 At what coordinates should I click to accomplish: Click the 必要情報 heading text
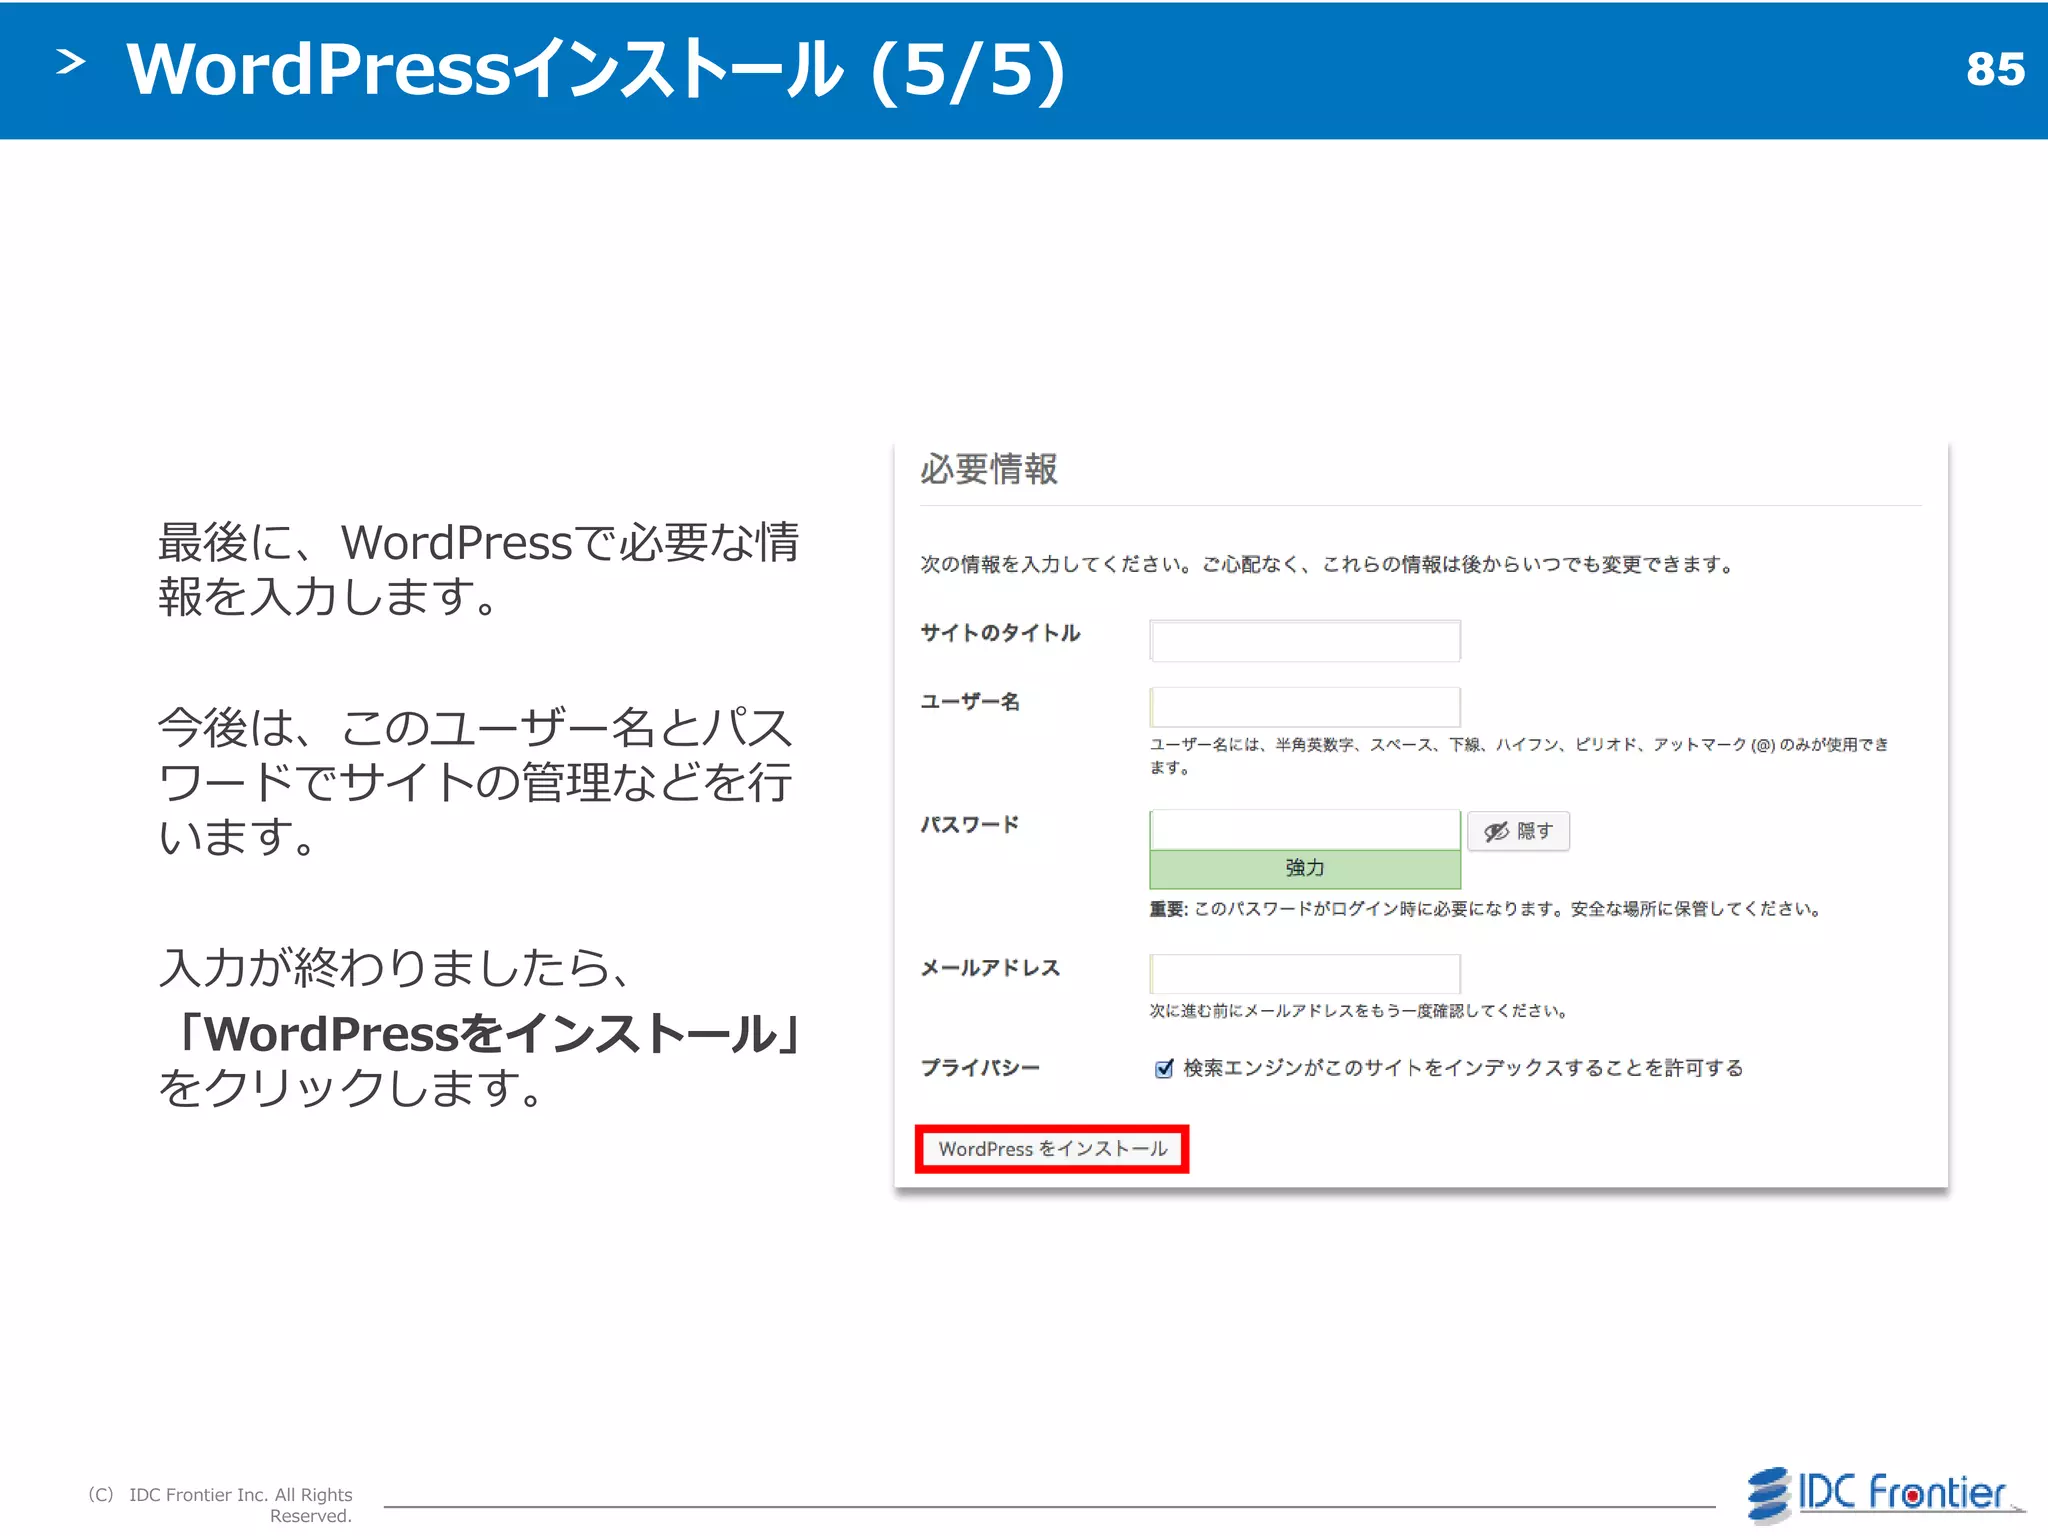pyautogui.click(x=988, y=469)
